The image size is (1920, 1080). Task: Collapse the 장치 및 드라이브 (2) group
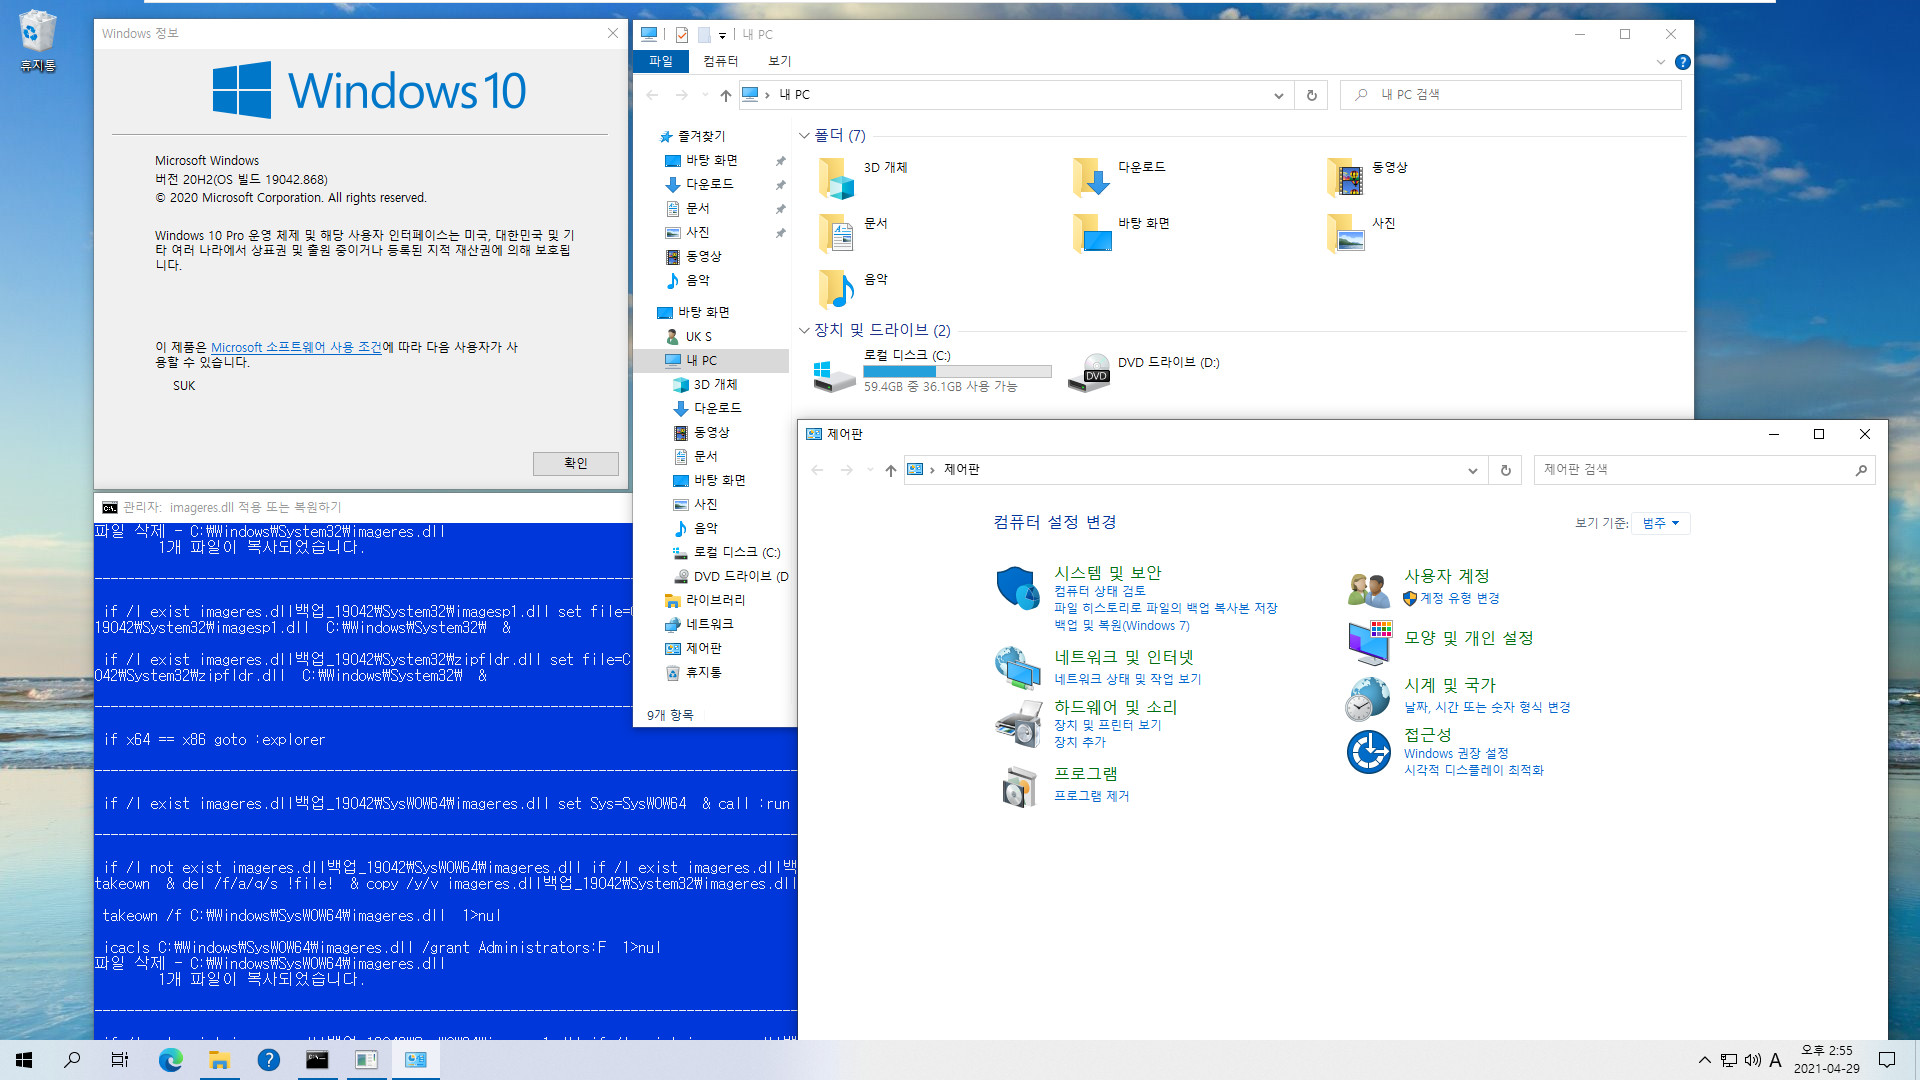[x=804, y=330]
